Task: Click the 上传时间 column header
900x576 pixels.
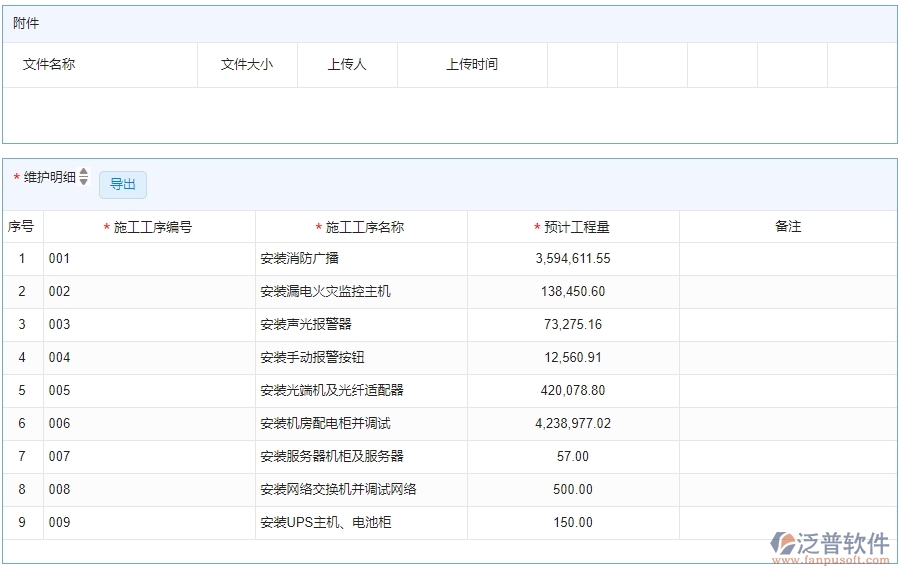Action: (x=472, y=64)
